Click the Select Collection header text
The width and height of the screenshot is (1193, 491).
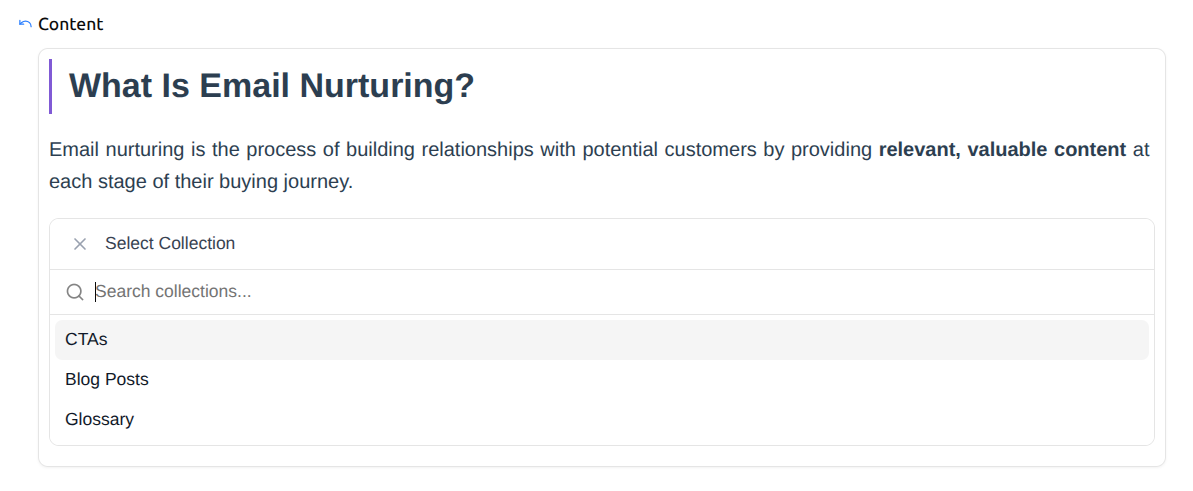click(170, 244)
